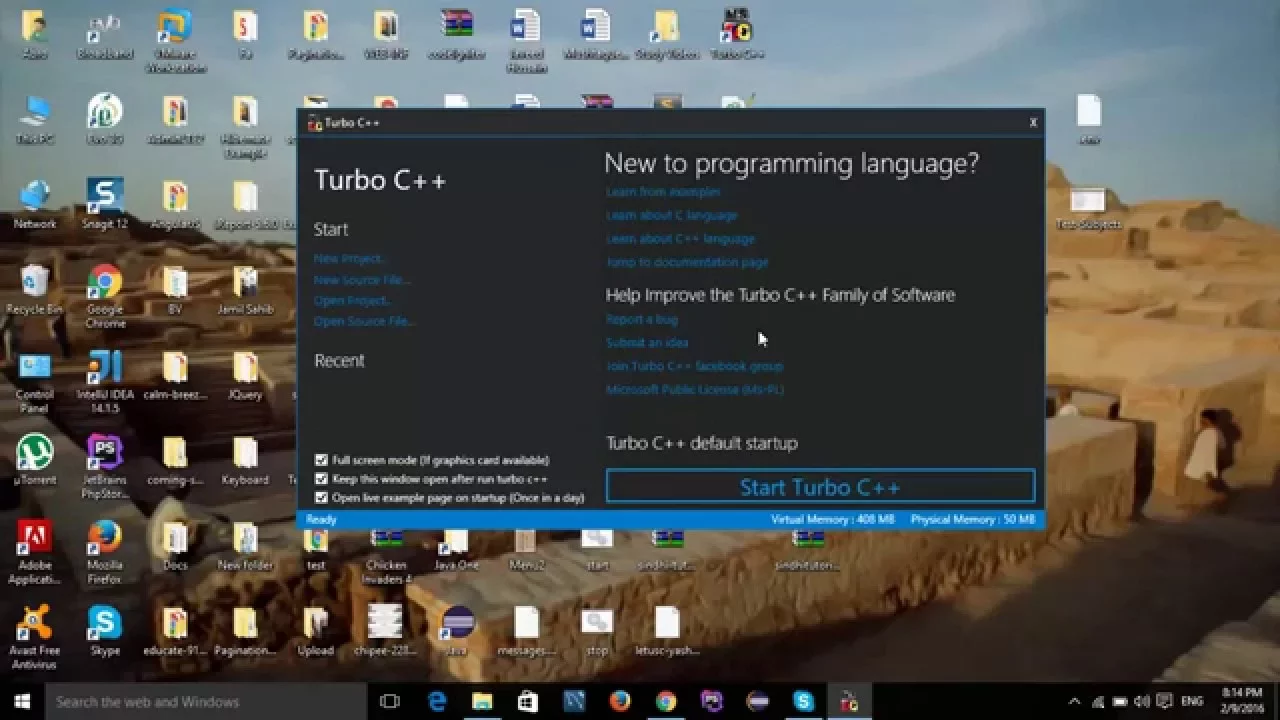Select the IntelliJ IDEA desktop icon
1280x720 pixels.
tap(105, 382)
